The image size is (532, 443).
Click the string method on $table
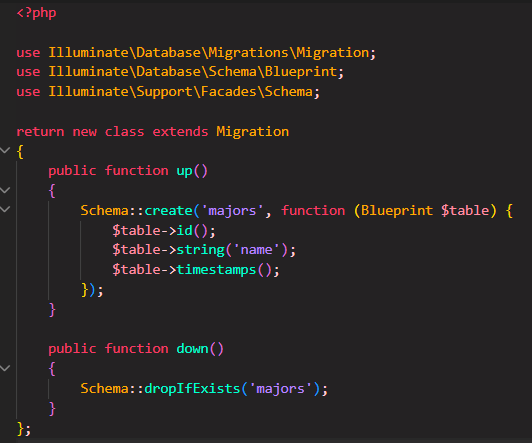pyautogui.click(x=201, y=250)
